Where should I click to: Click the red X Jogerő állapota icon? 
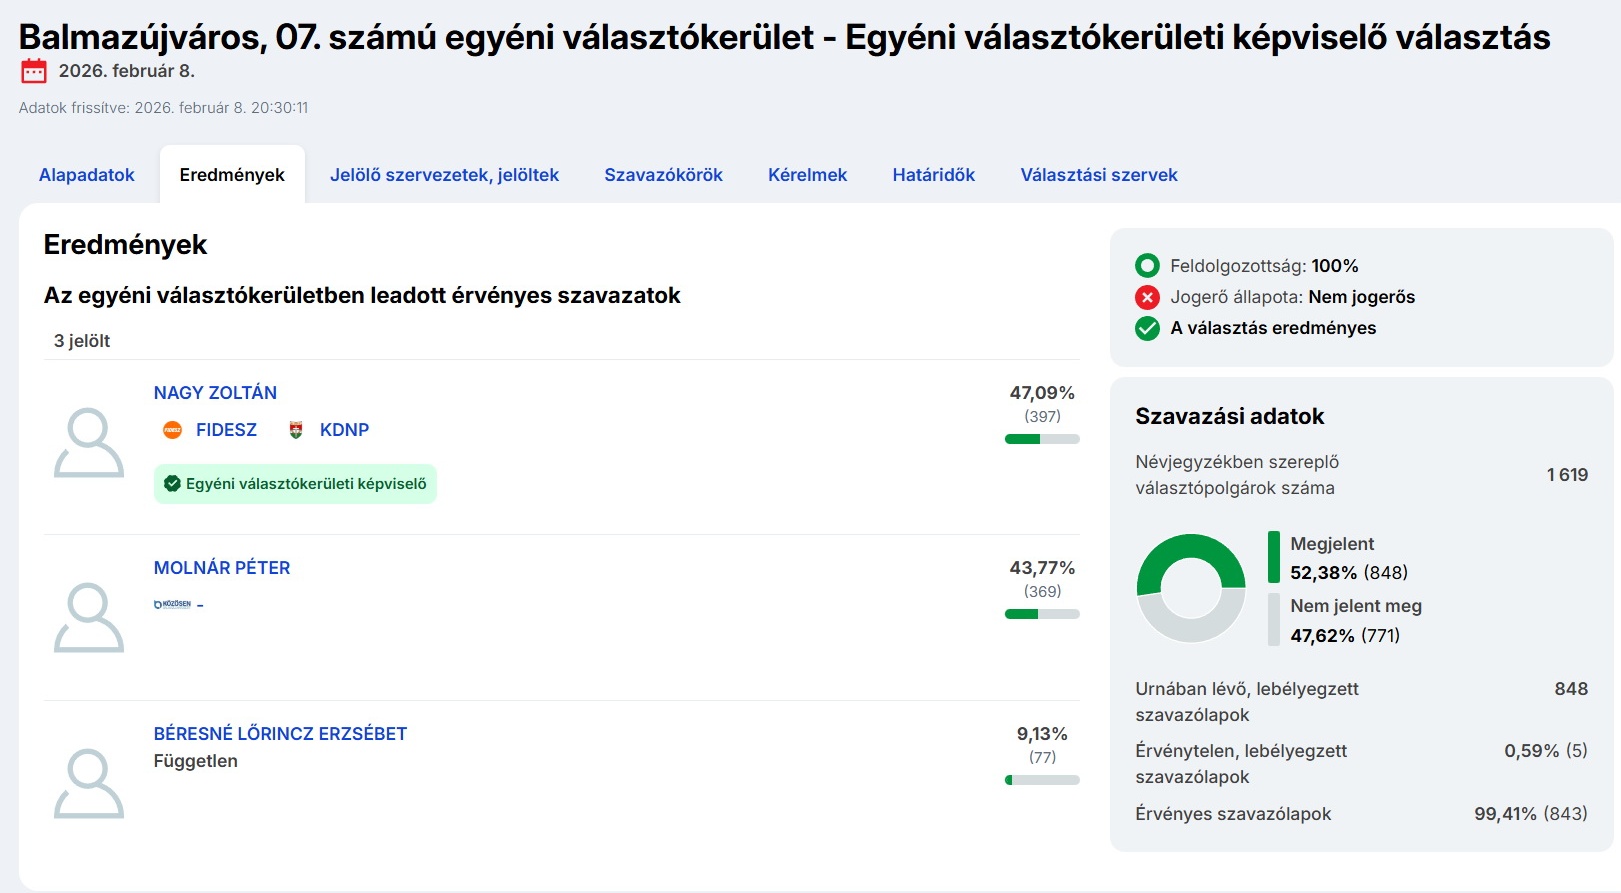pos(1147,297)
